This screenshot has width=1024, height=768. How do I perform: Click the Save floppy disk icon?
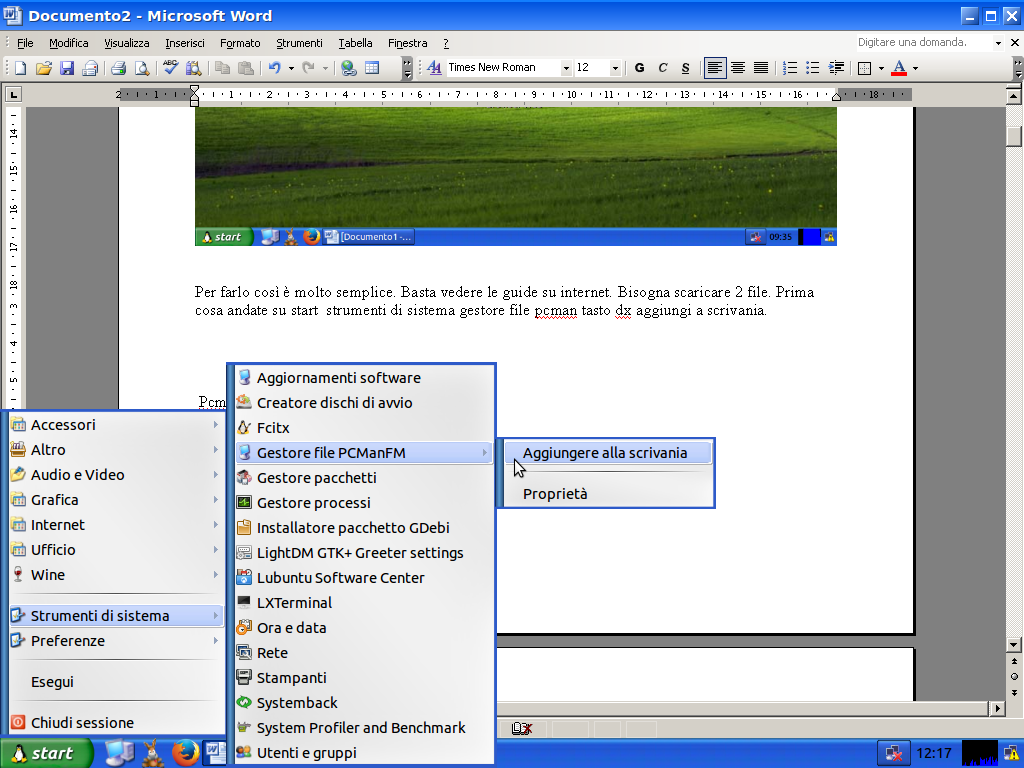pyautogui.click(x=67, y=68)
